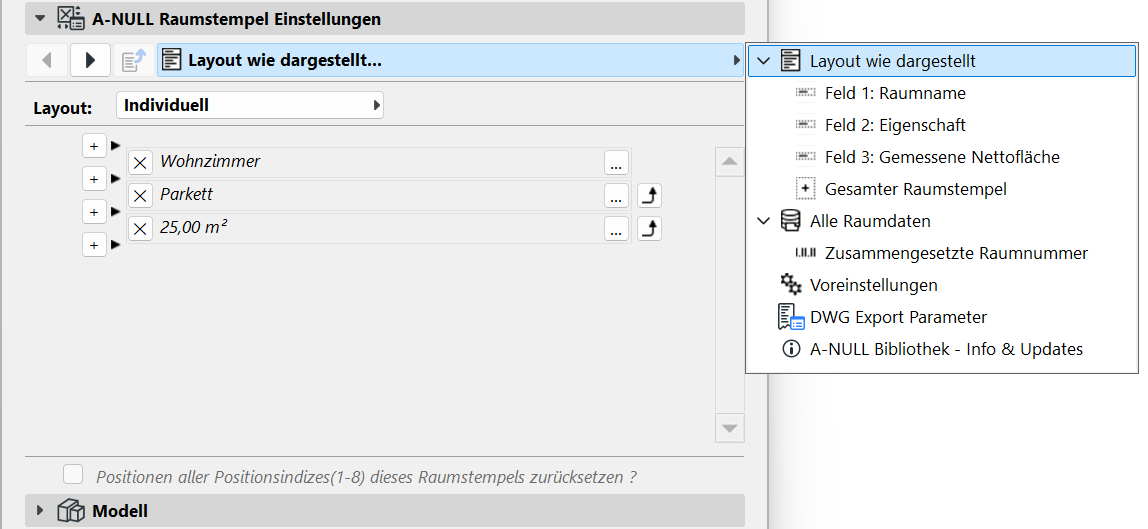Toggle the reset Positionsindizes checkbox
This screenshot has width=1148, height=529.
point(73,475)
